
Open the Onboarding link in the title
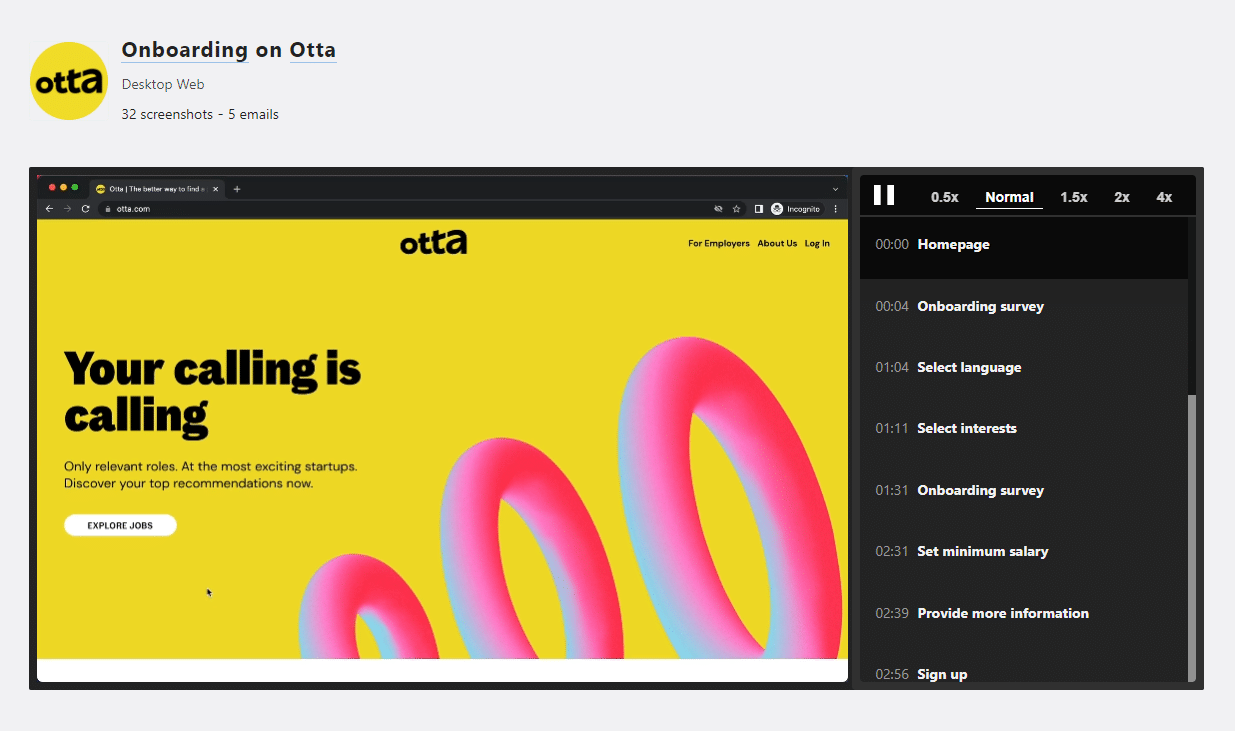pos(185,50)
